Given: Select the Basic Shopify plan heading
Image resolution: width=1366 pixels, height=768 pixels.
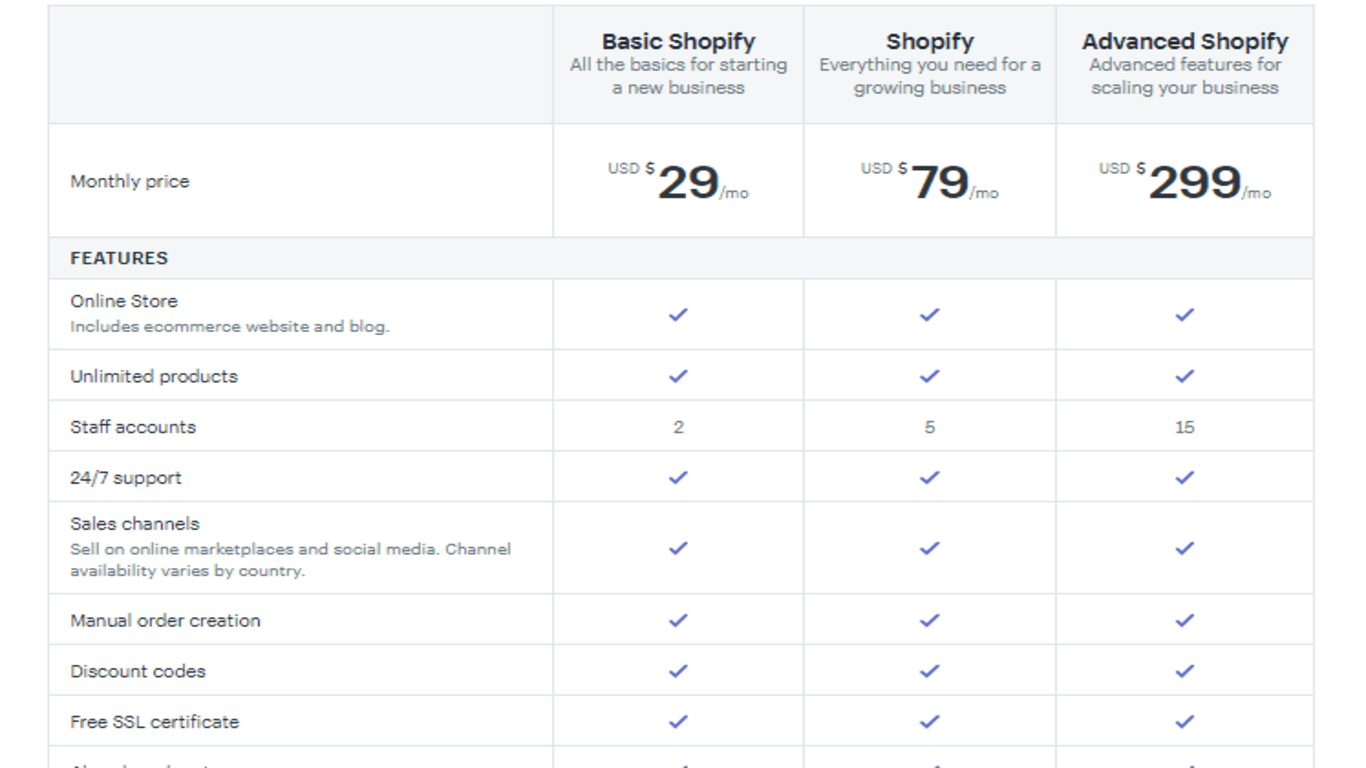Looking at the screenshot, I should point(678,42).
